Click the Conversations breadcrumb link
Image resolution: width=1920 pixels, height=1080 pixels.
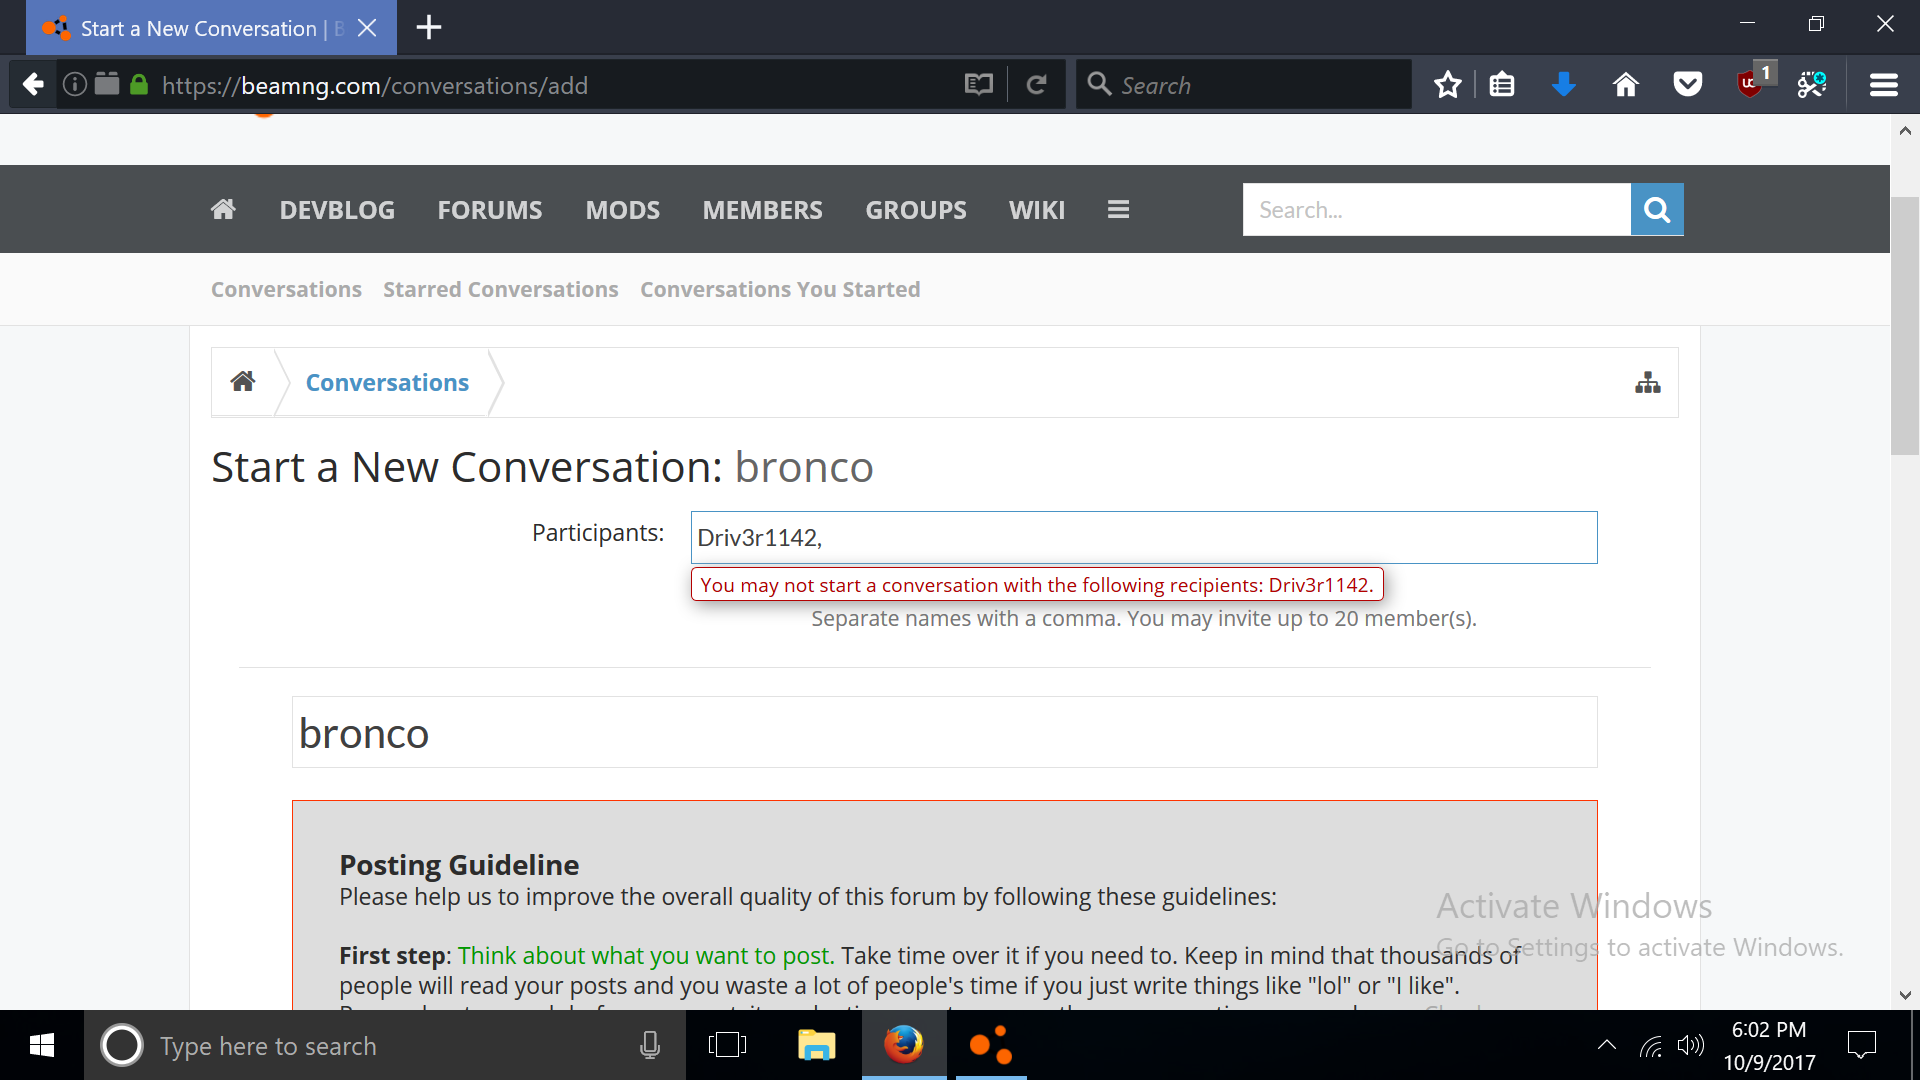point(387,382)
